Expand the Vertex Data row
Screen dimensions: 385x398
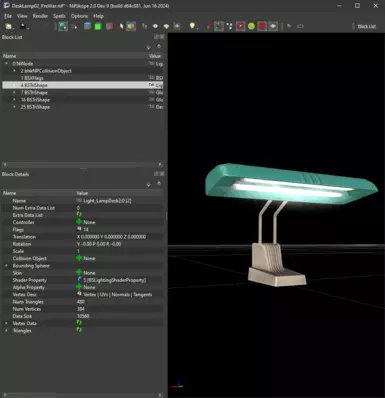point(6,323)
